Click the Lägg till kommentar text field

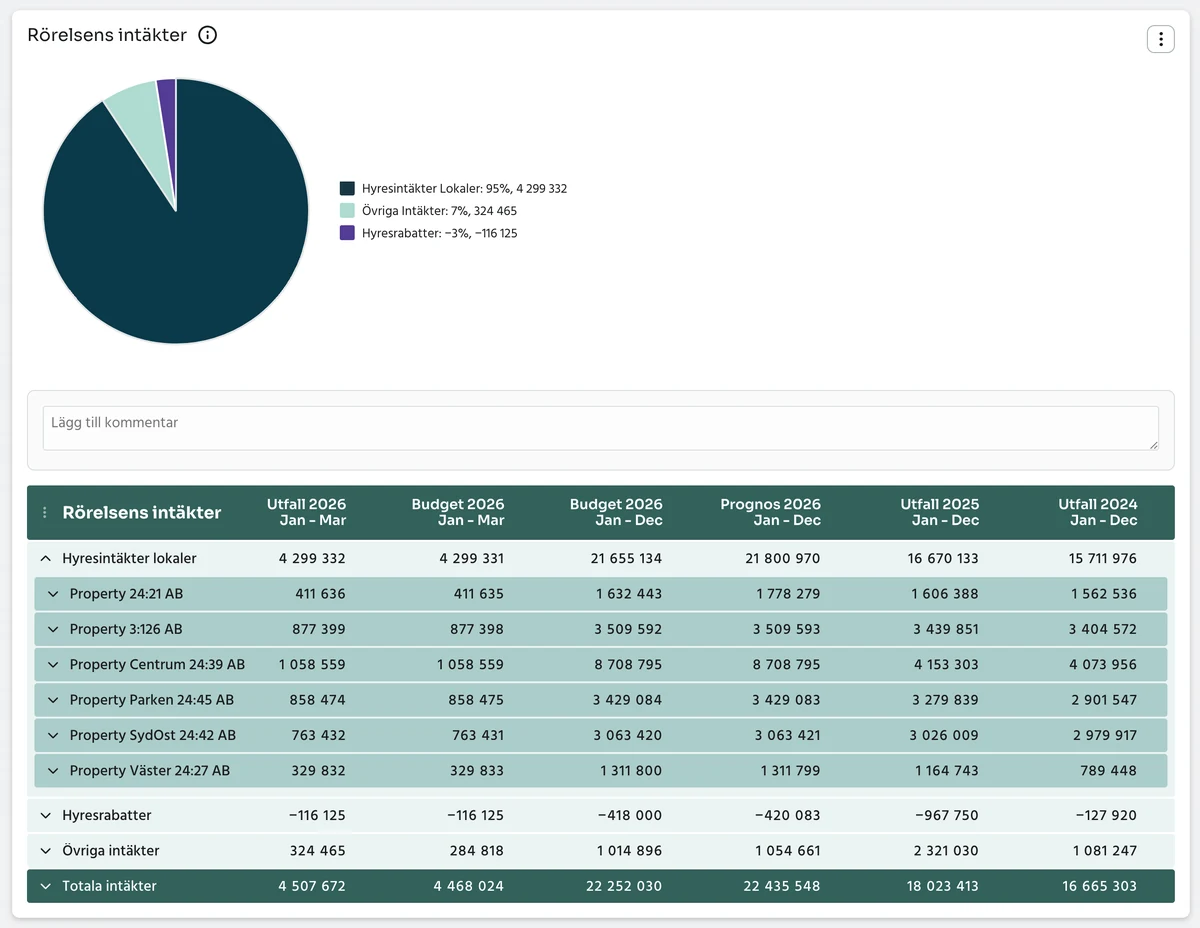click(600, 428)
